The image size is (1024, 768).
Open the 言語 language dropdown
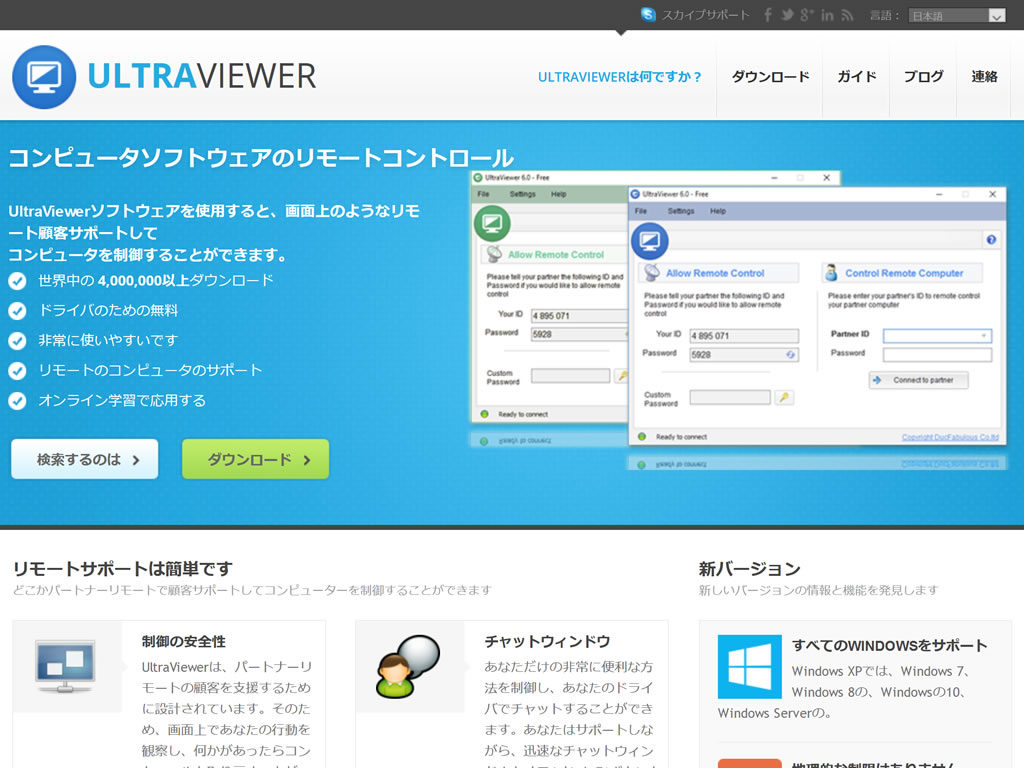click(x=956, y=16)
